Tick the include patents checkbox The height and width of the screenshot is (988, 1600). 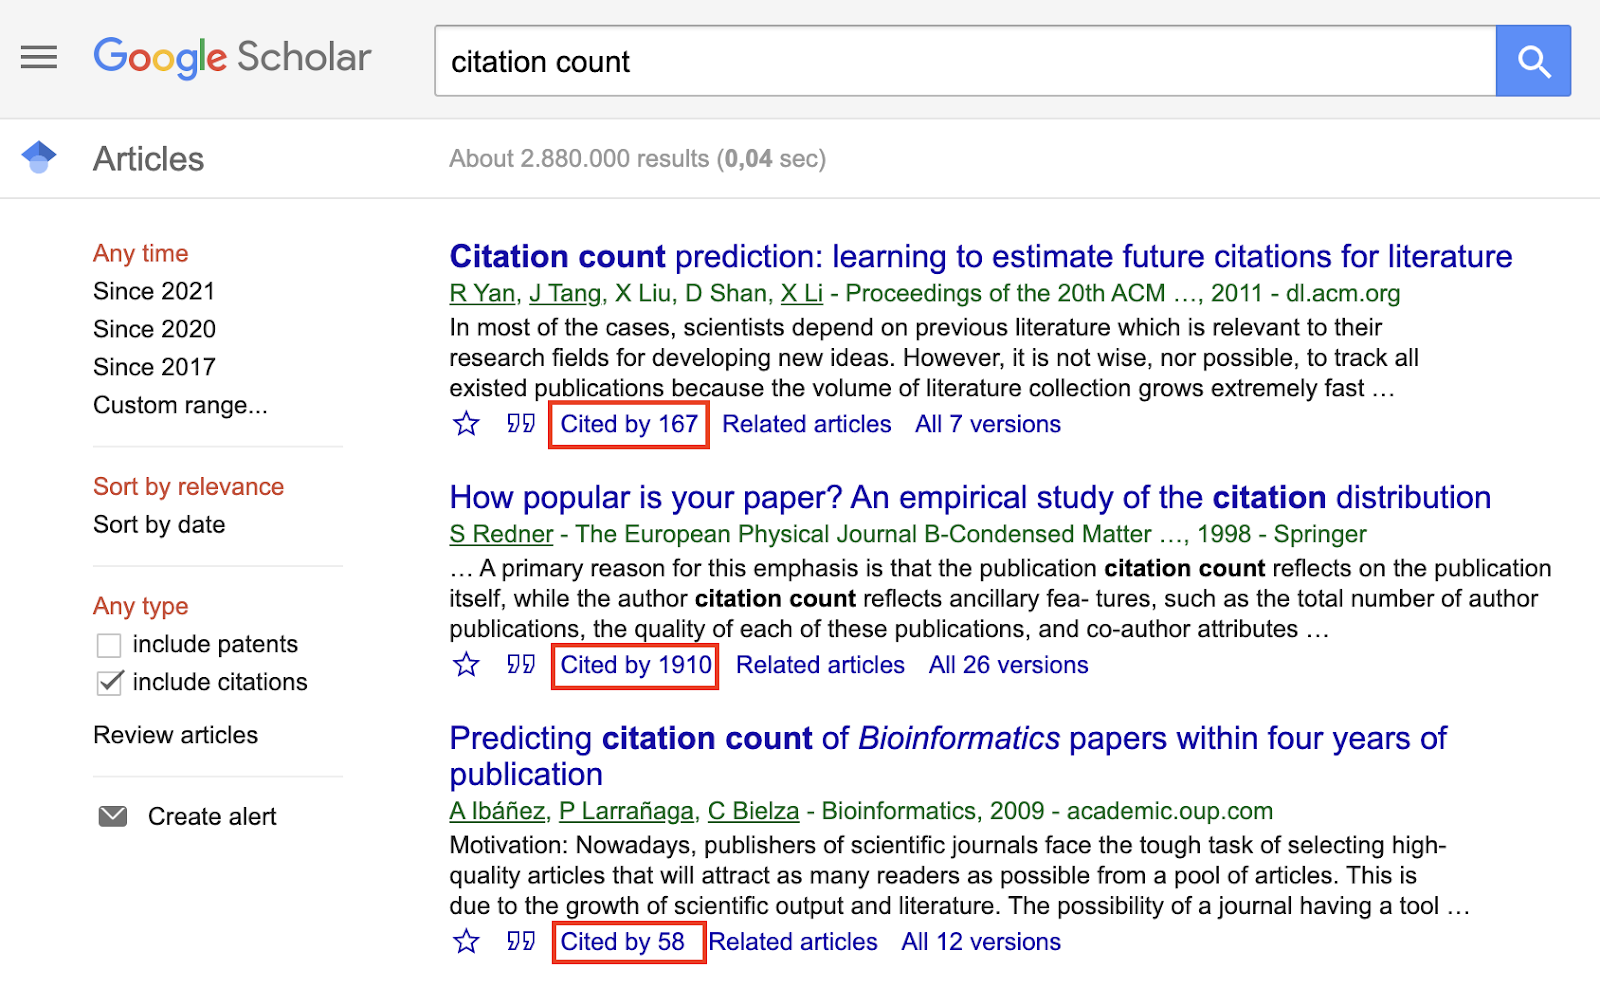coord(109,645)
